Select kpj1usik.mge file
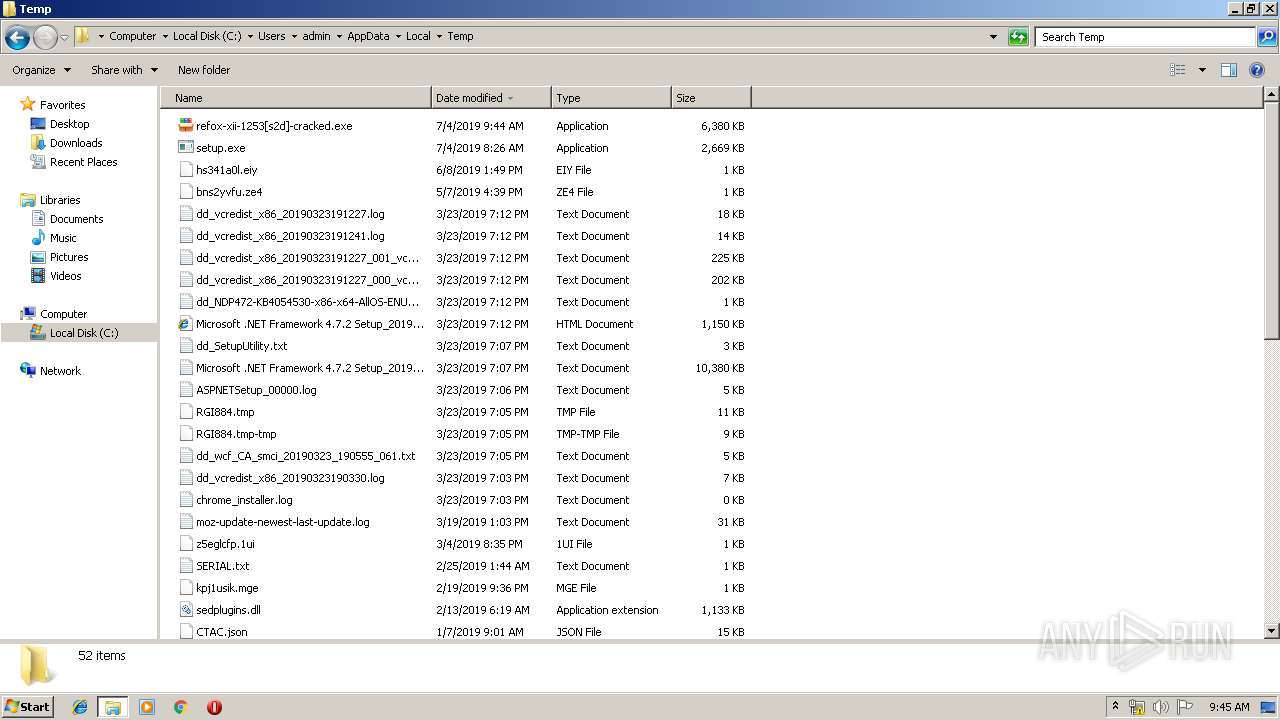 click(227, 588)
